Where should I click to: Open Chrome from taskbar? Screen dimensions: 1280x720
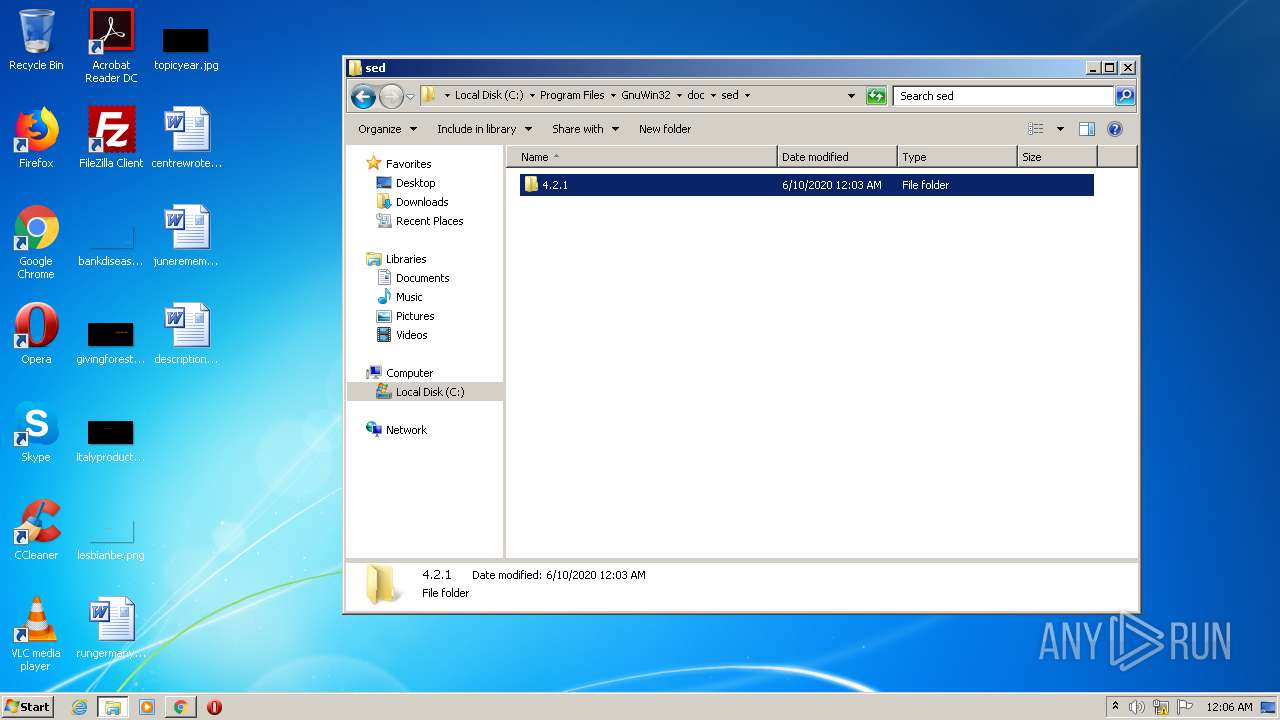[180, 707]
